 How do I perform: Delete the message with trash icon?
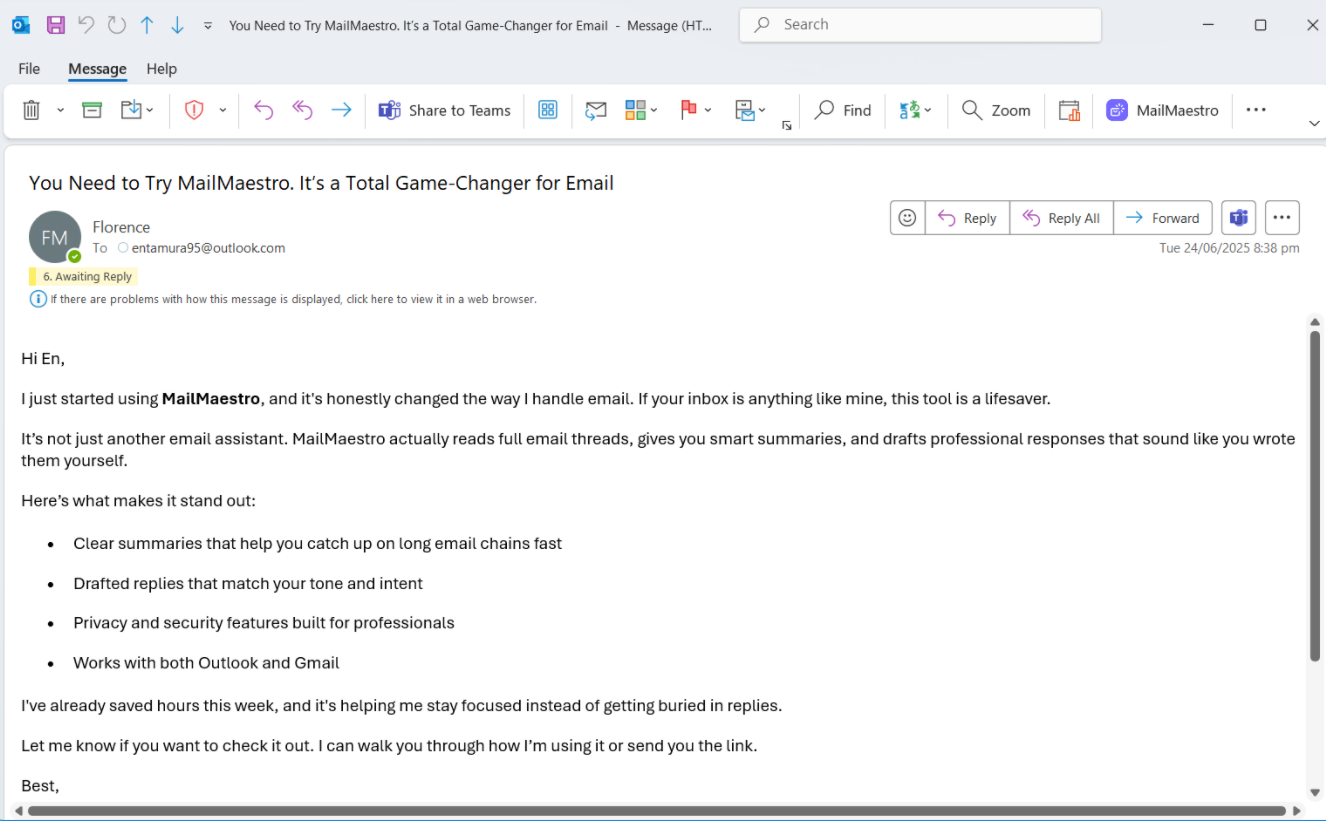[32, 110]
